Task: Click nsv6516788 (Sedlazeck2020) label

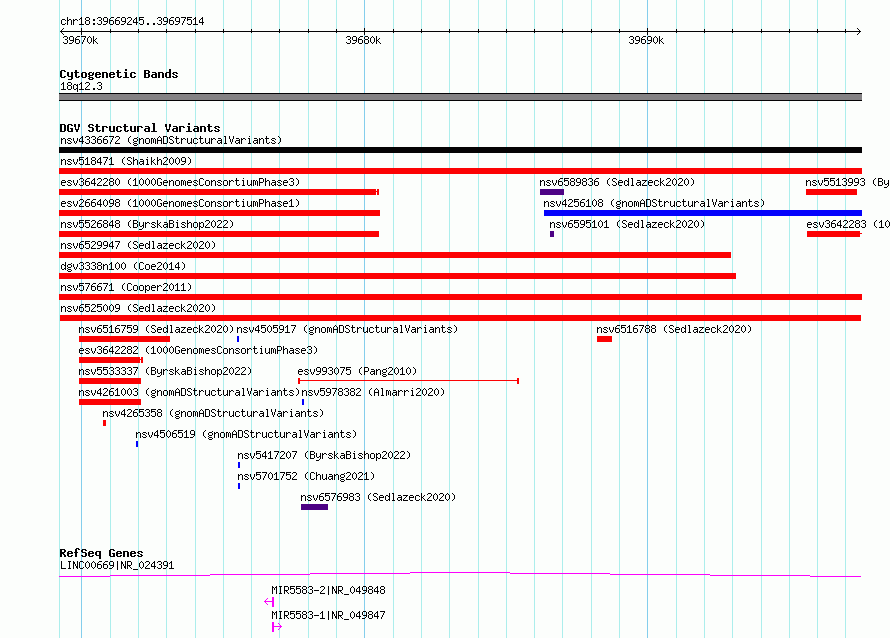Action: 674,329
